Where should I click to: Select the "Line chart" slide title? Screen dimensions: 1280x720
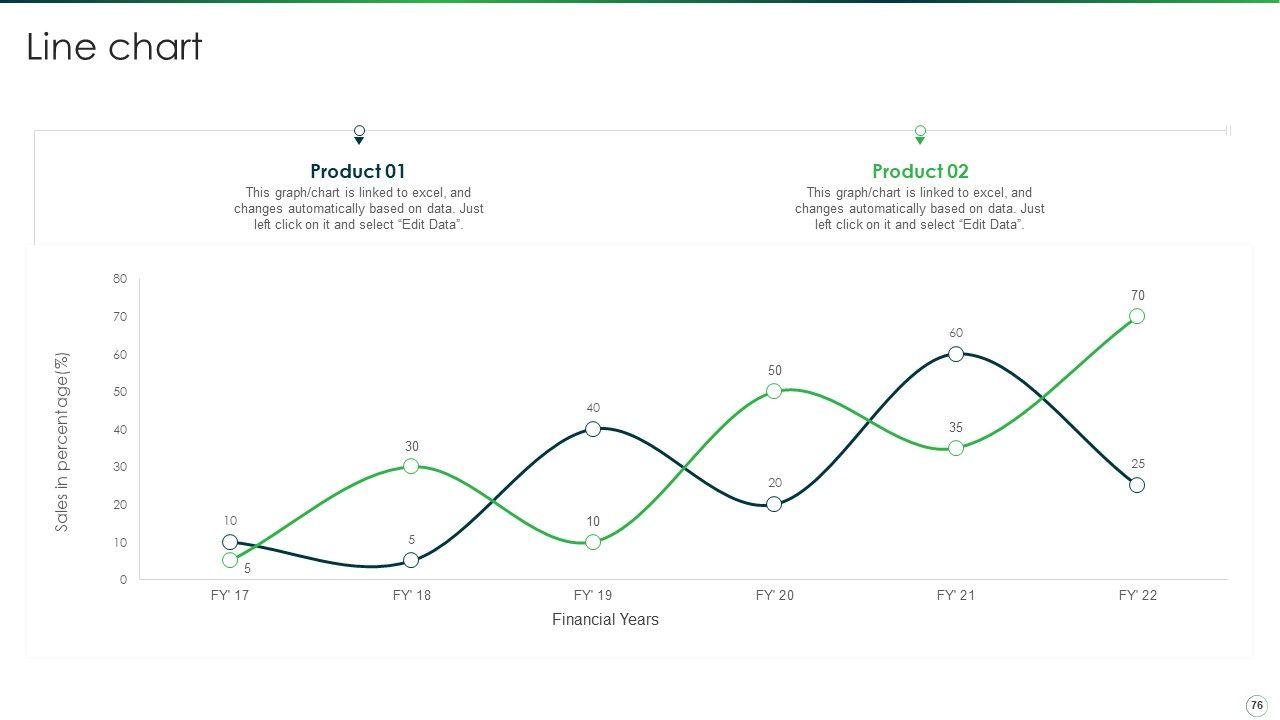tap(114, 47)
